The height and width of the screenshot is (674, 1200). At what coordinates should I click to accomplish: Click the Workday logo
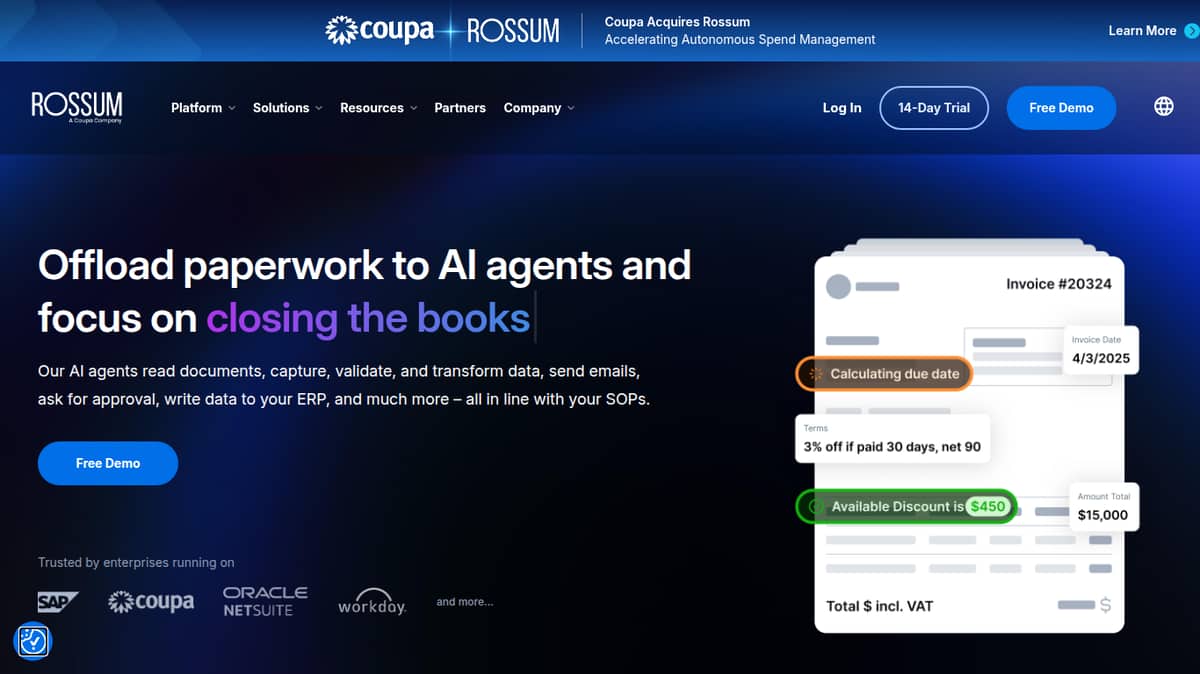tap(372, 601)
